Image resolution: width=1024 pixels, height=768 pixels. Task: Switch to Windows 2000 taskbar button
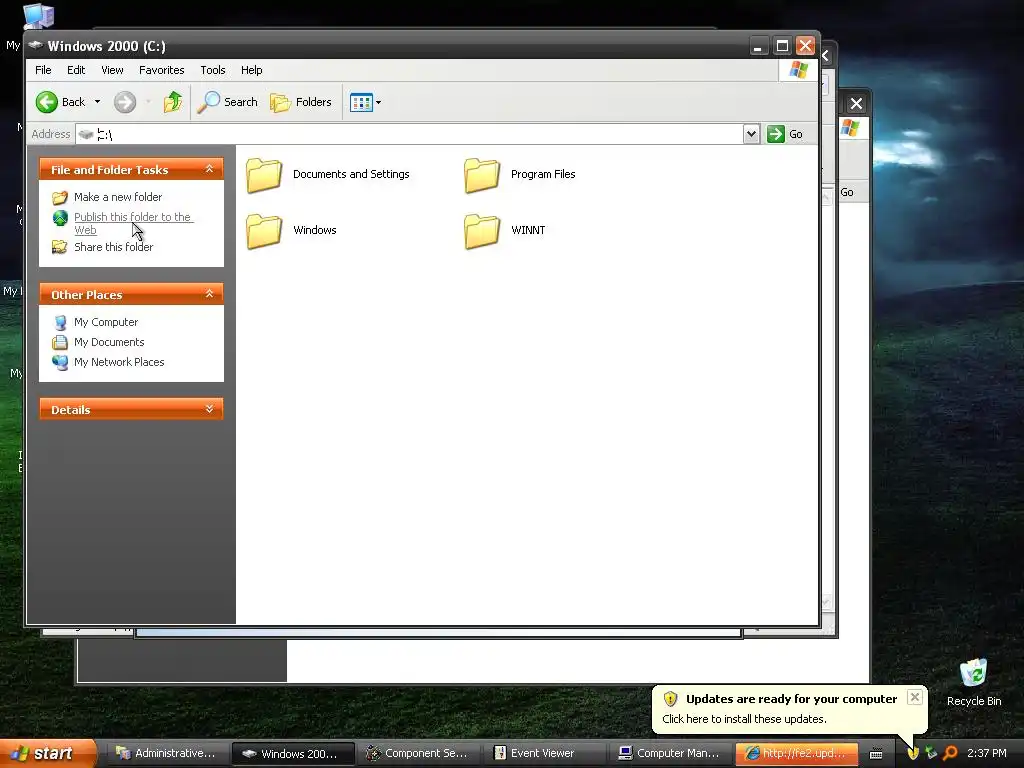[x=293, y=754]
